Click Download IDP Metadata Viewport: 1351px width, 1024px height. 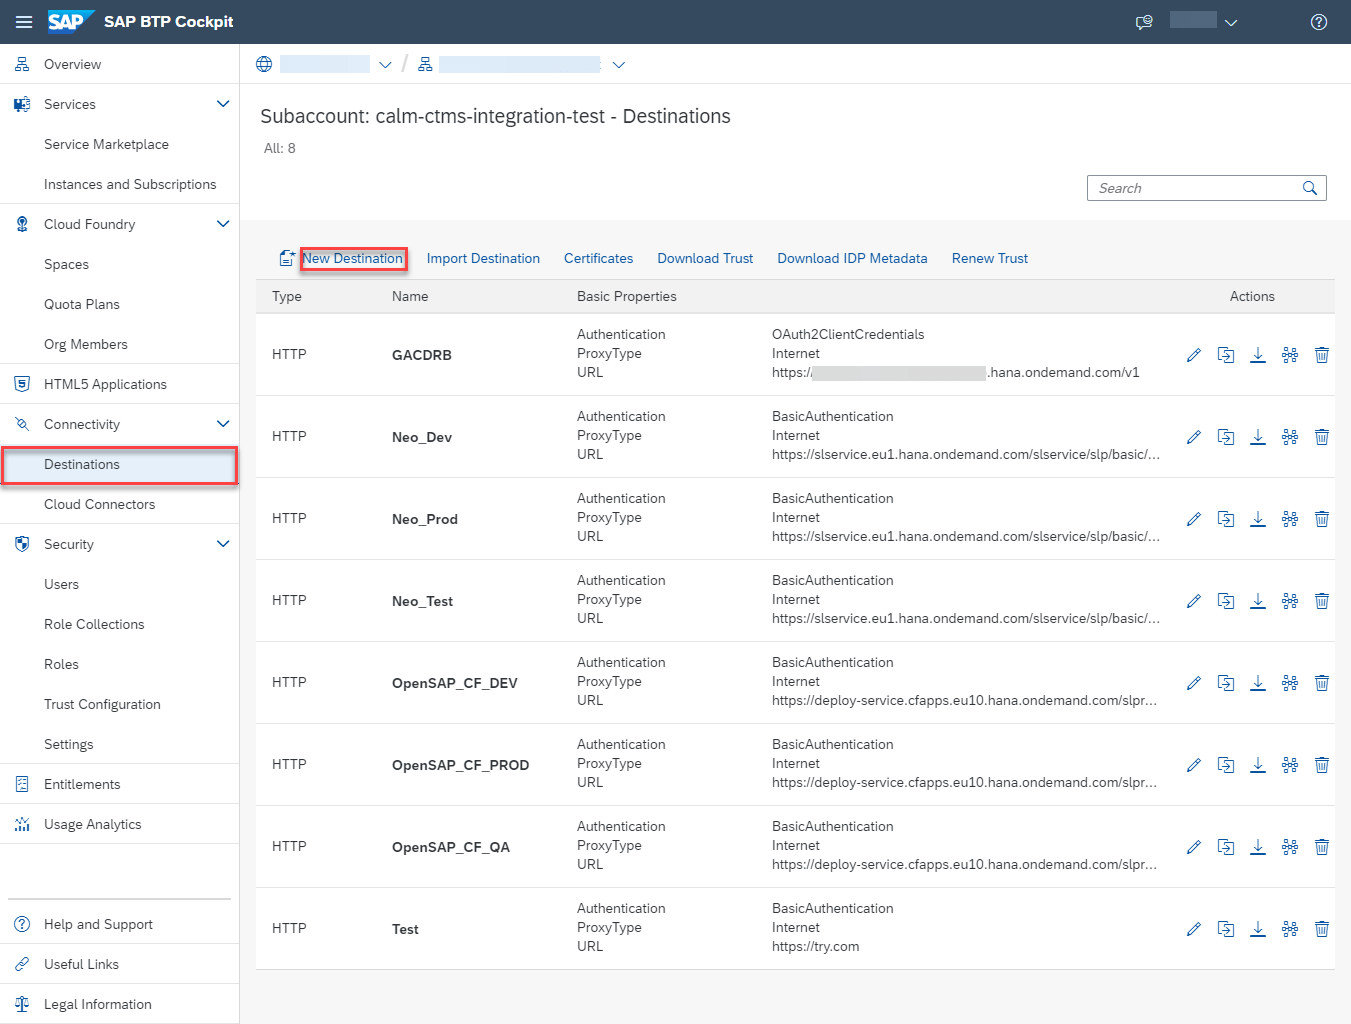point(852,258)
